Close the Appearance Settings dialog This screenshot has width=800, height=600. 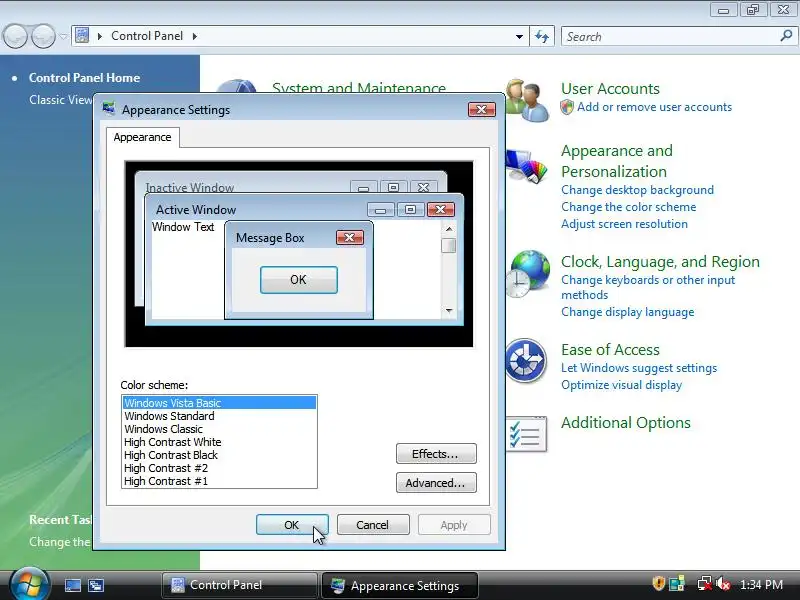pyautogui.click(x=482, y=109)
